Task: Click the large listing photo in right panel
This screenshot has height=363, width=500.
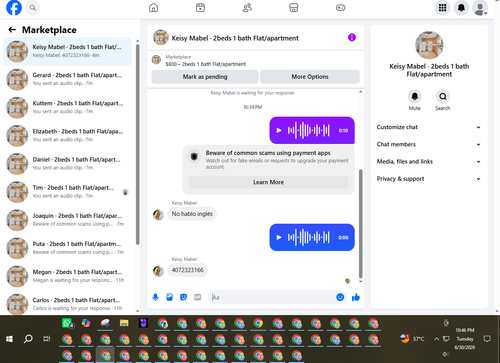Action: [429, 45]
